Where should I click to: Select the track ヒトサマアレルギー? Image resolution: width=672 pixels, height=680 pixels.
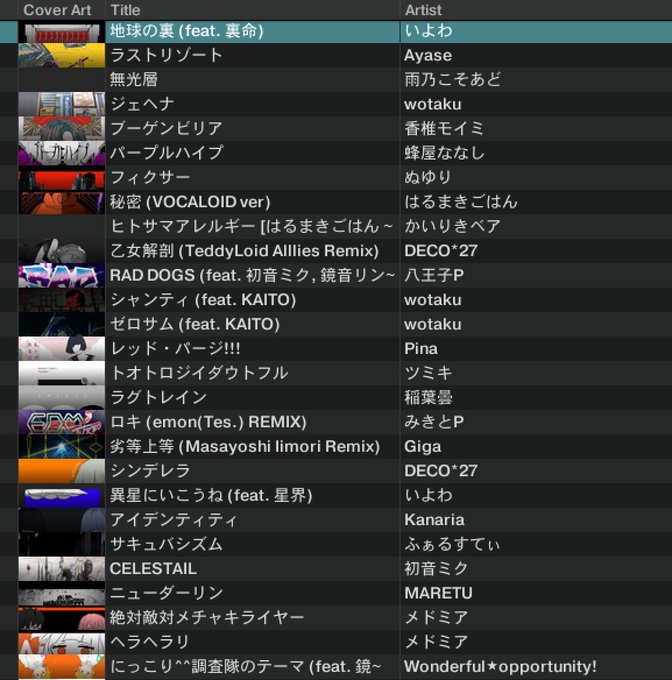[x=252, y=226]
